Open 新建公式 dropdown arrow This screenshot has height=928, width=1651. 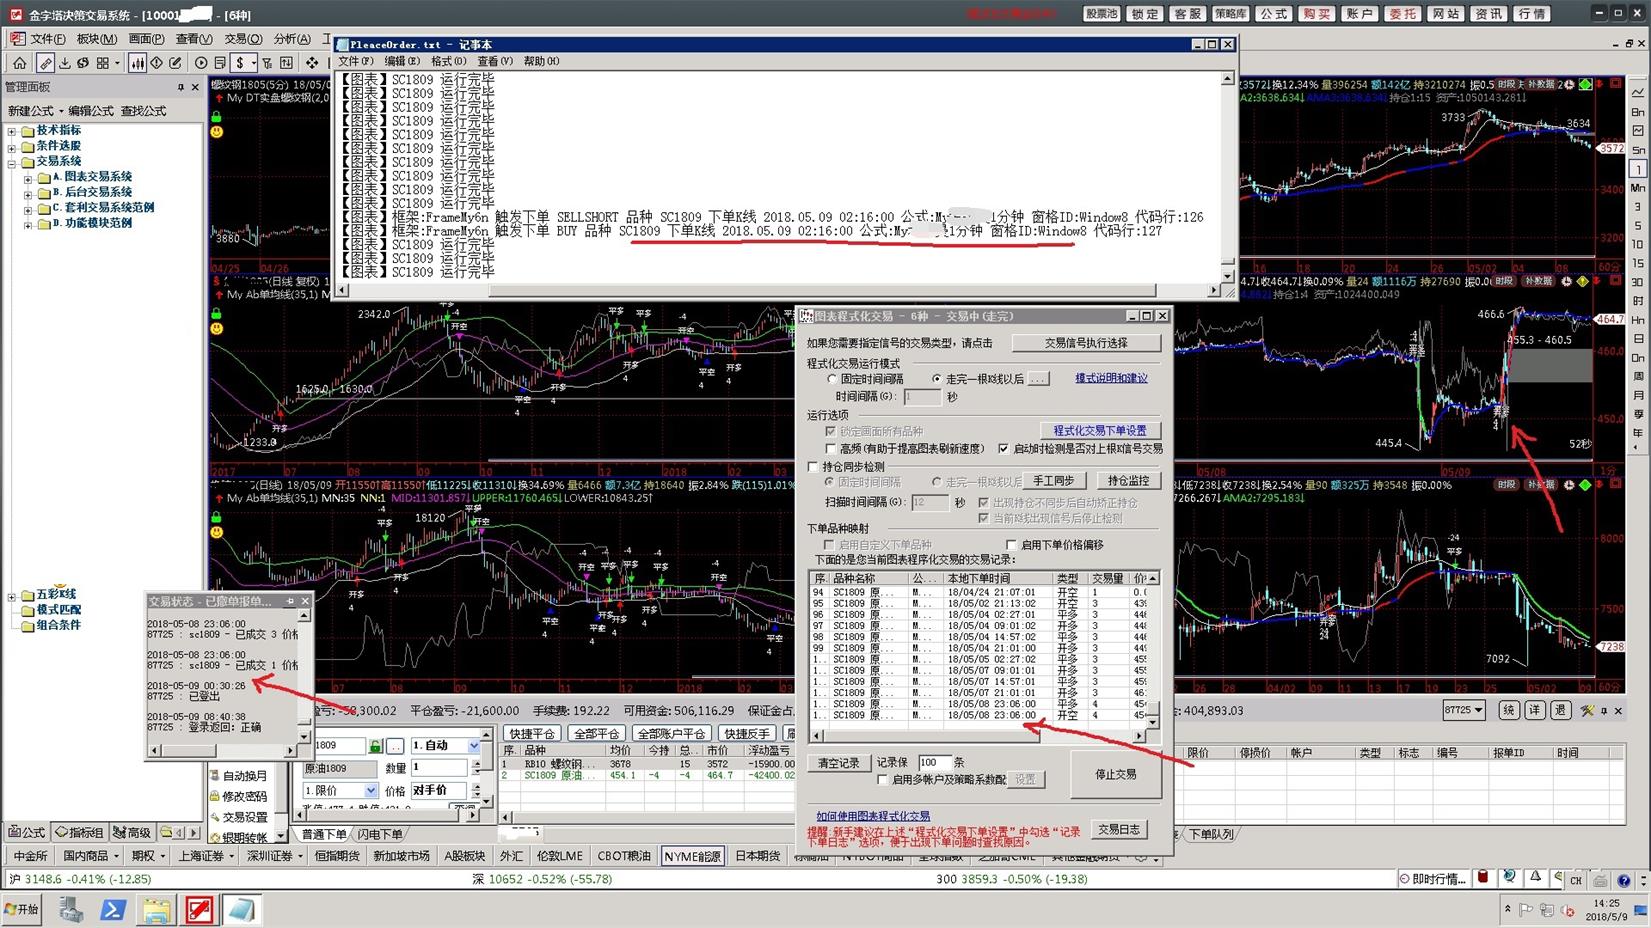click(60, 111)
